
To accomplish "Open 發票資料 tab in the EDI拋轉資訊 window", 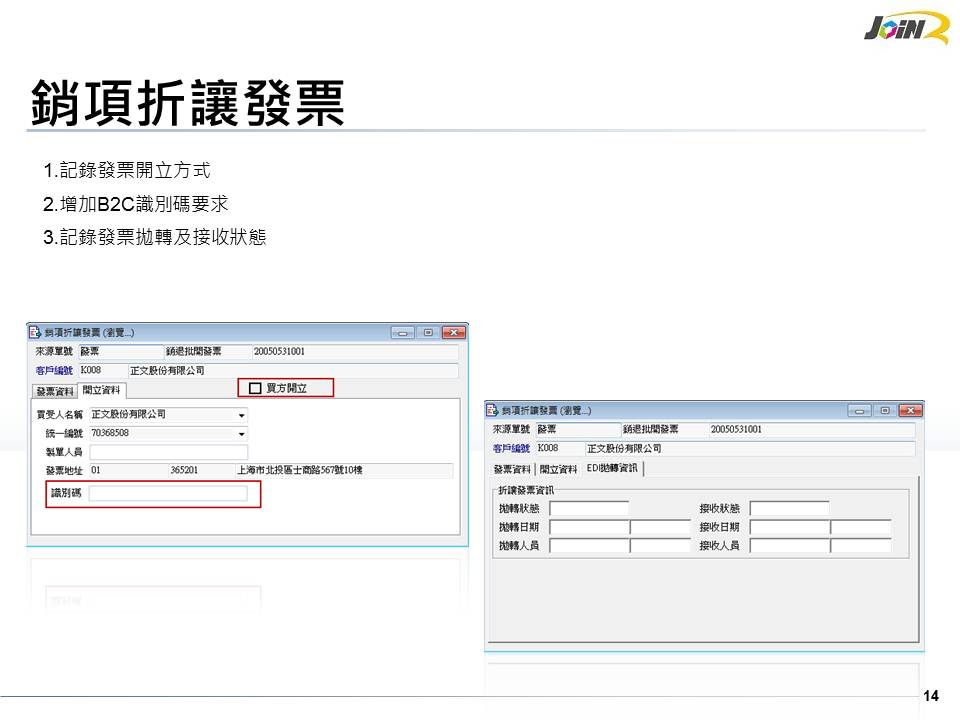I will pyautogui.click(x=512, y=469).
